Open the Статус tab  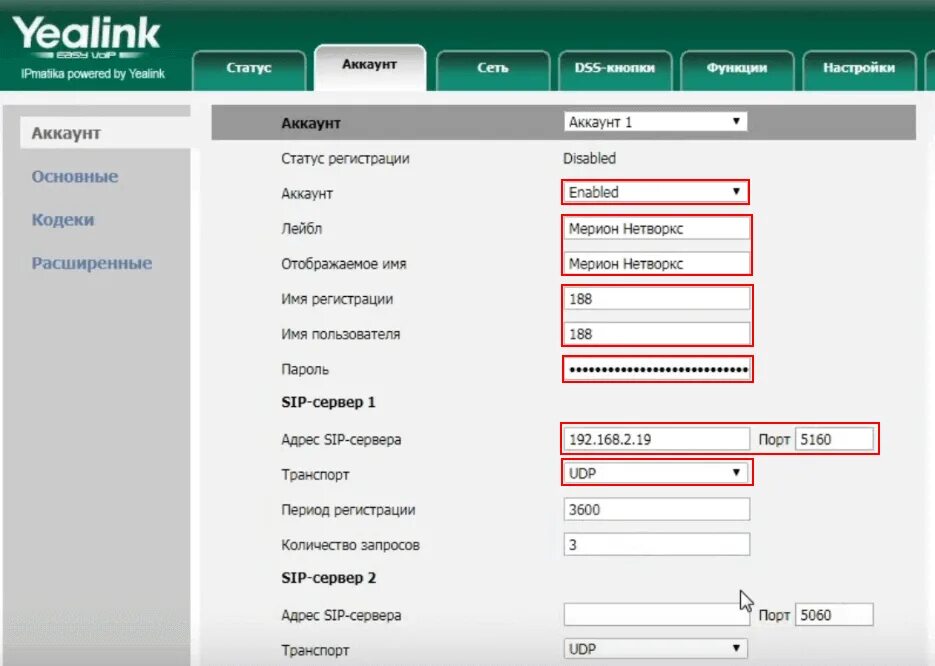coord(249,69)
